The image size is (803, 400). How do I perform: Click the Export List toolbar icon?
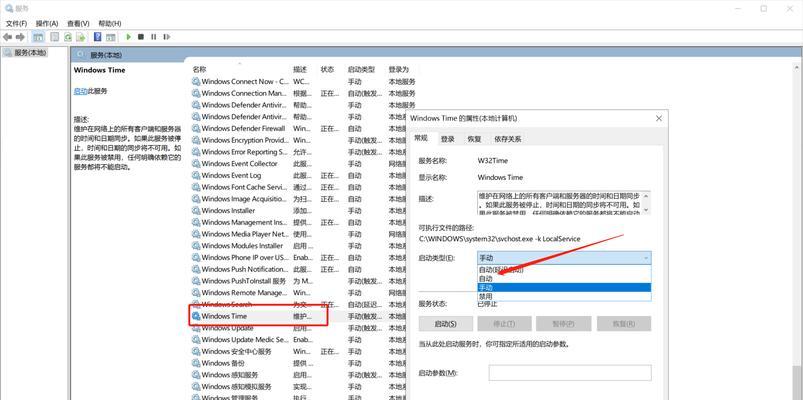(80, 37)
